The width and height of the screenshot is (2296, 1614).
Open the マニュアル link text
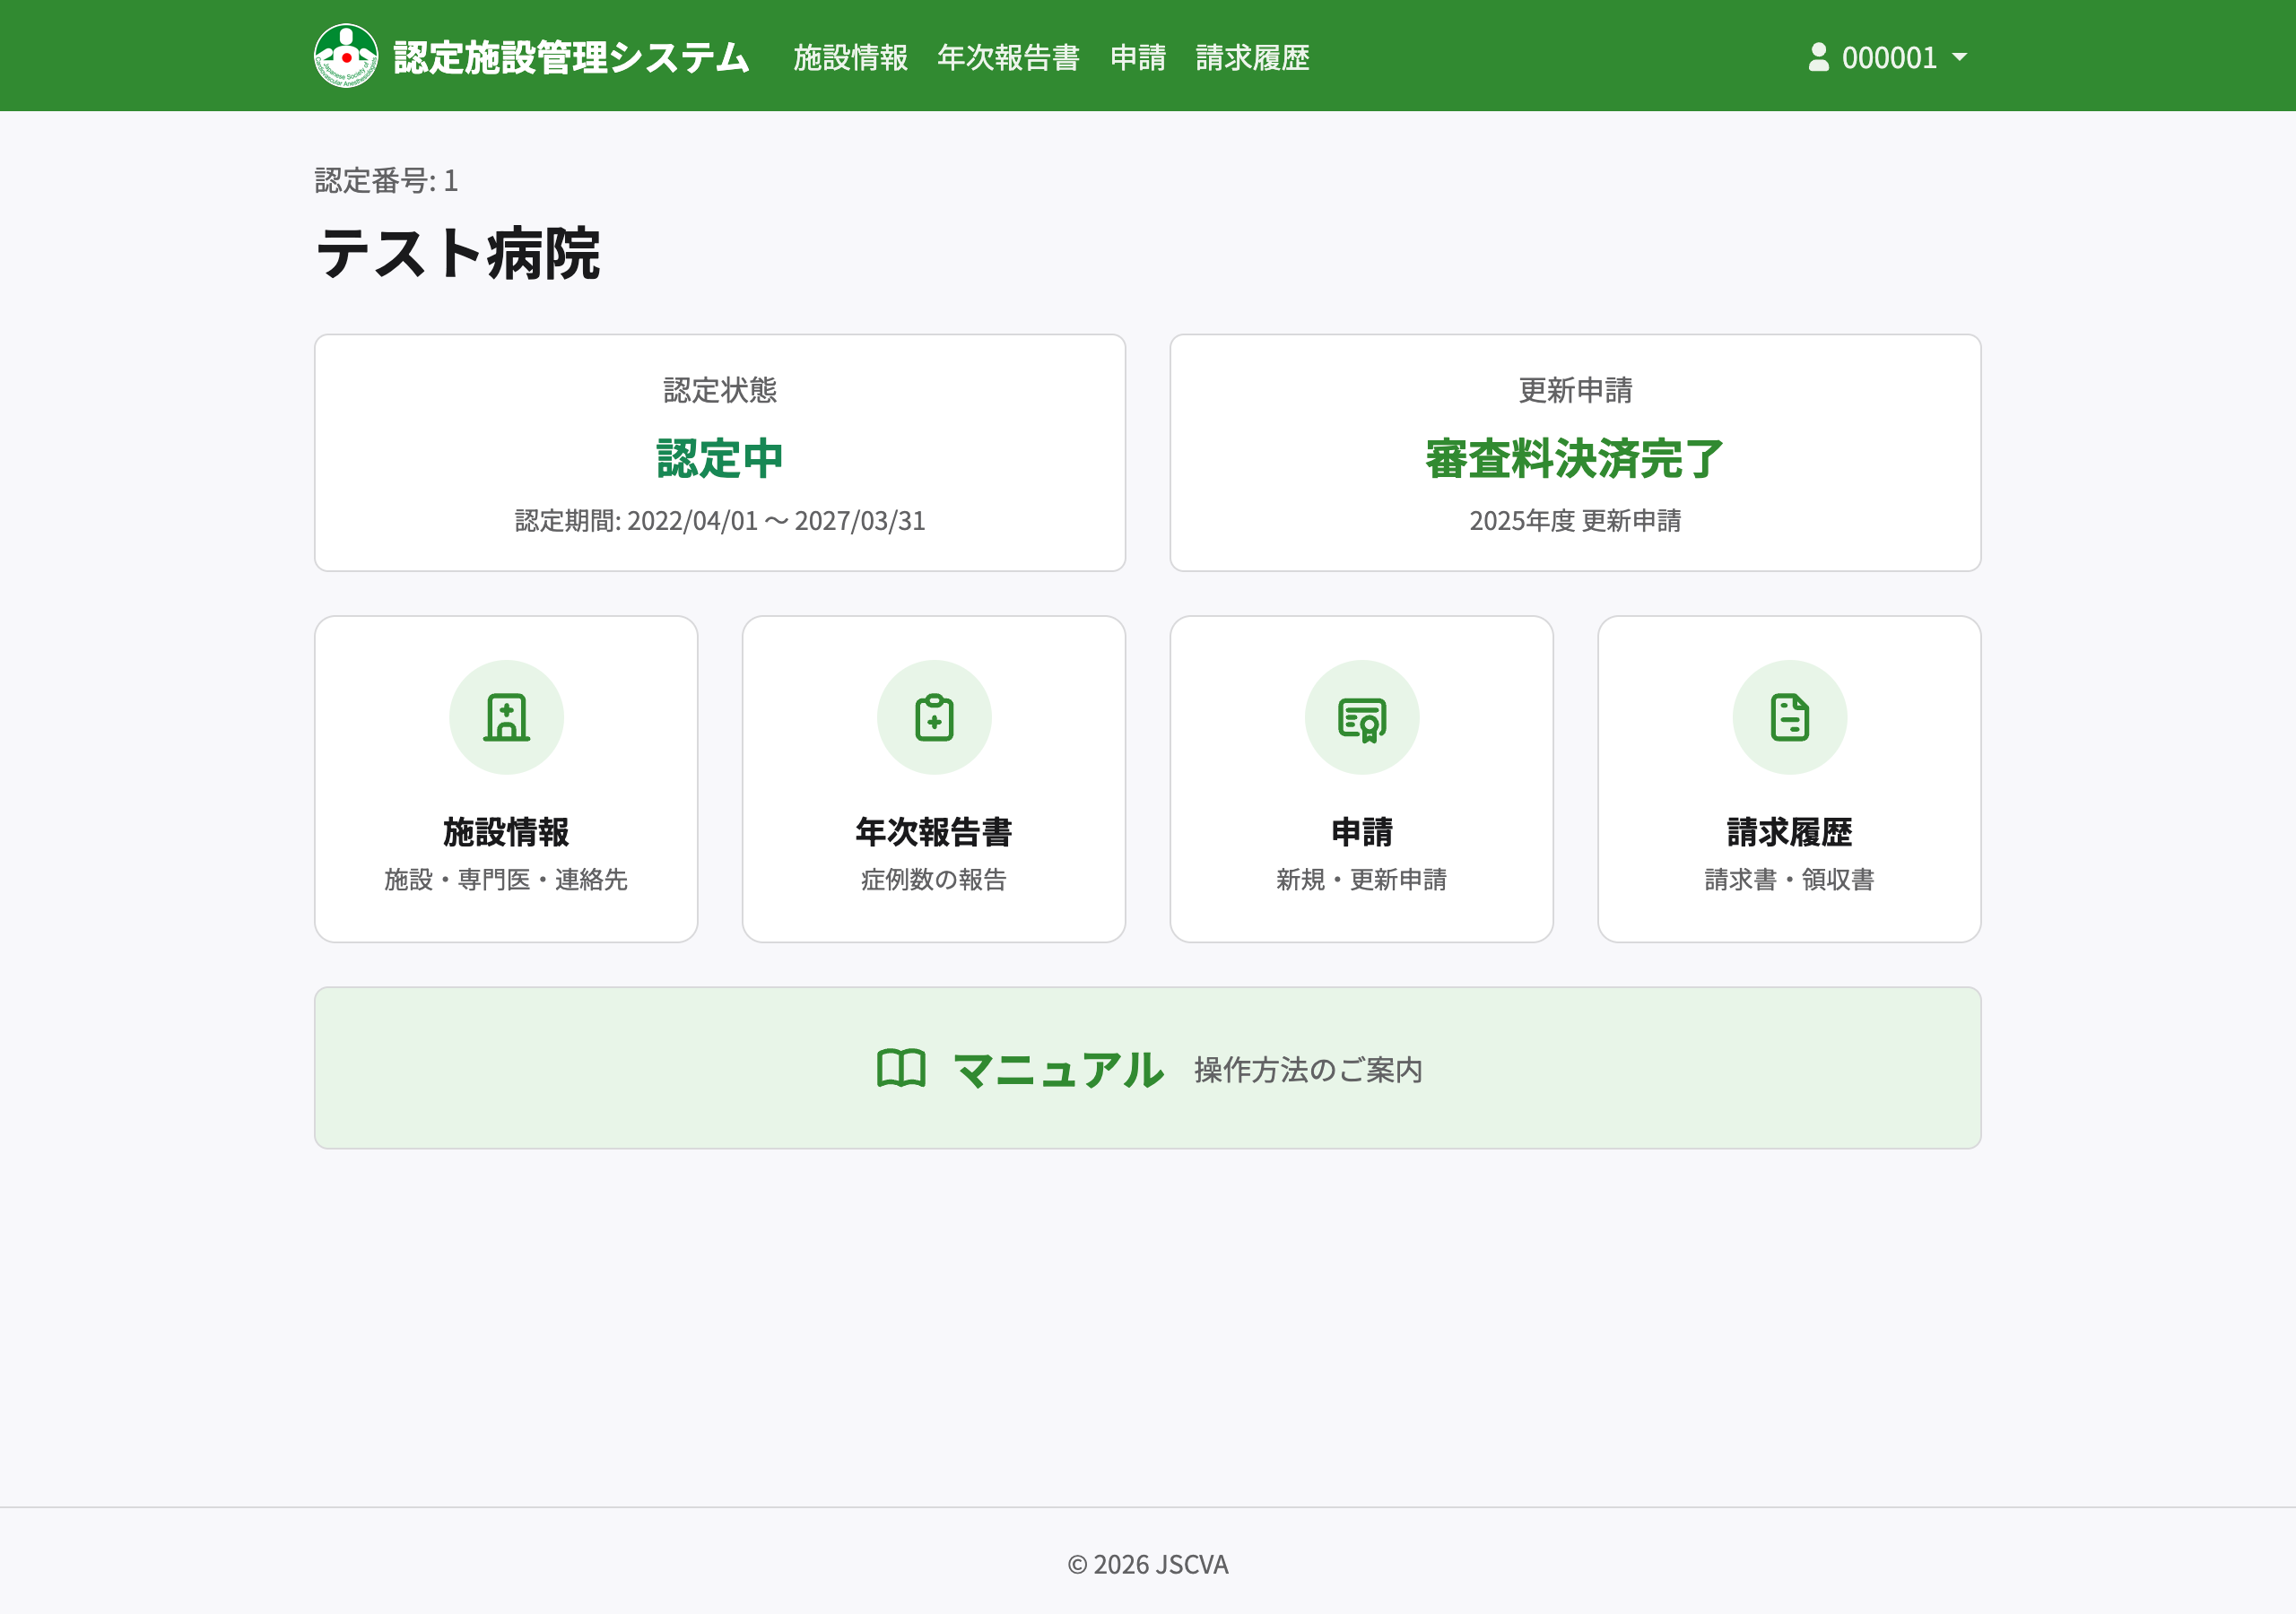pyautogui.click(x=1058, y=1069)
